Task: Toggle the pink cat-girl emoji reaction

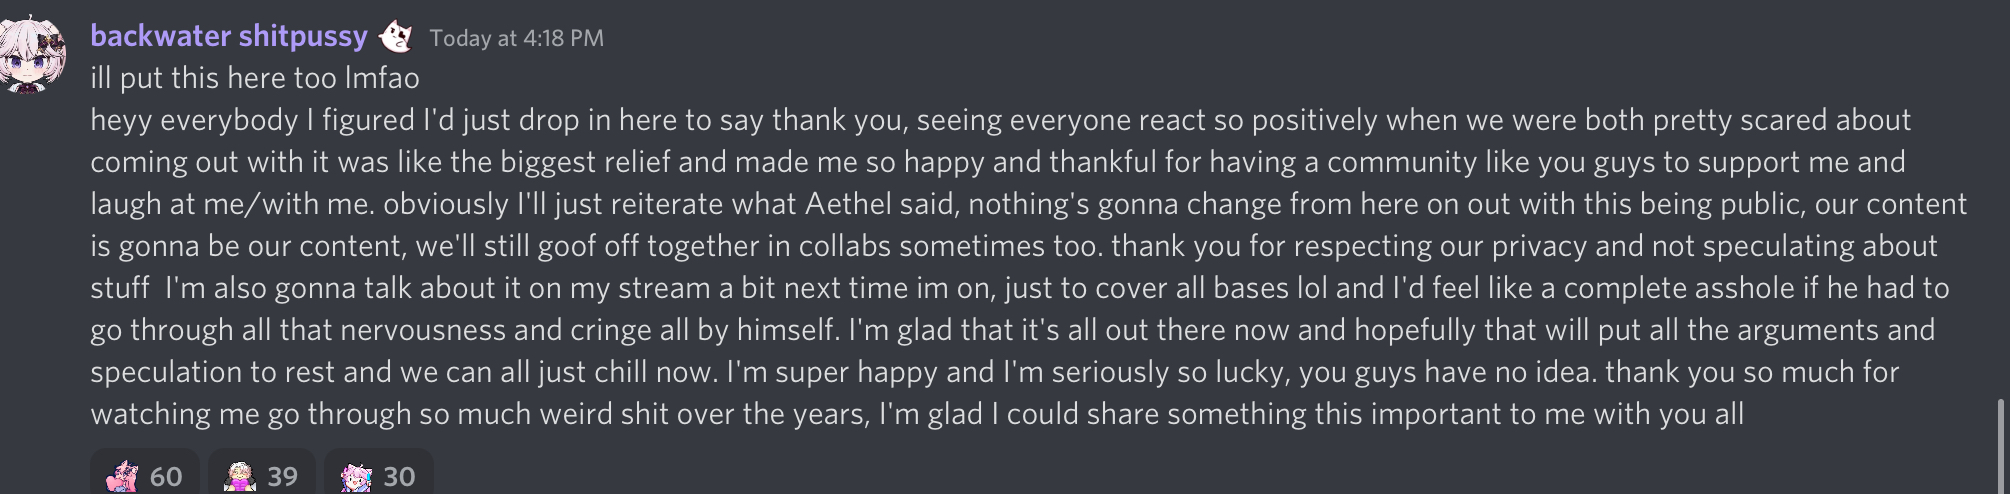Action: coord(379,474)
